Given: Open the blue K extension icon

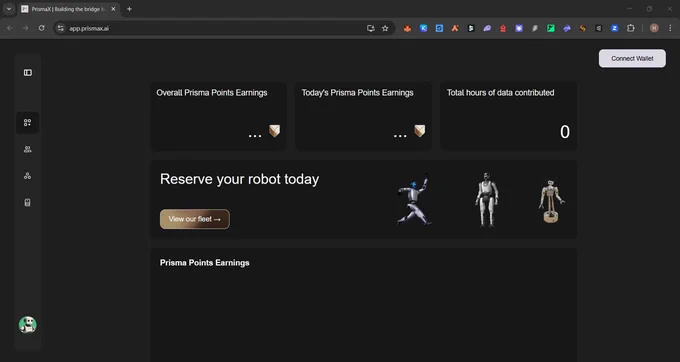Looking at the screenshot, I should click(x=423, y=28).
